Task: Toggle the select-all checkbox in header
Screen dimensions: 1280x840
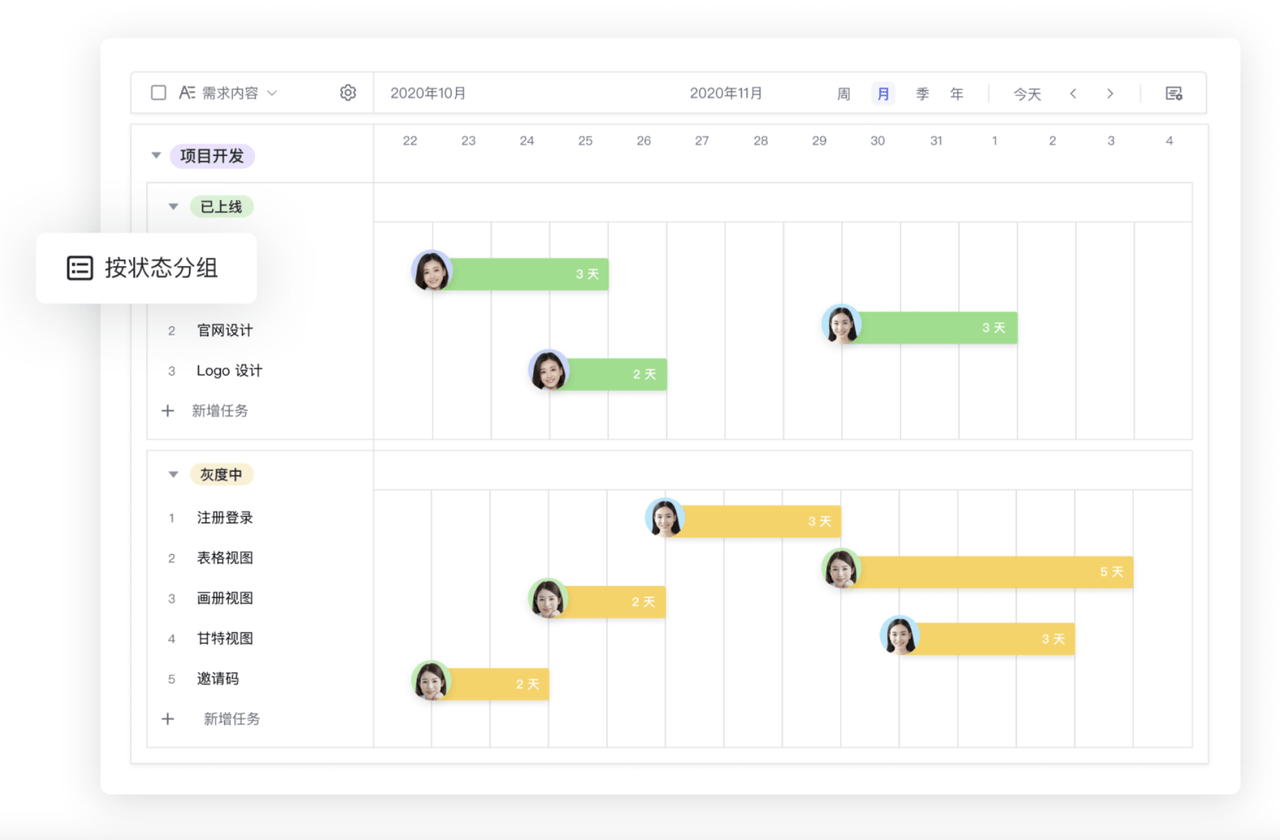Action: [158, 93]
